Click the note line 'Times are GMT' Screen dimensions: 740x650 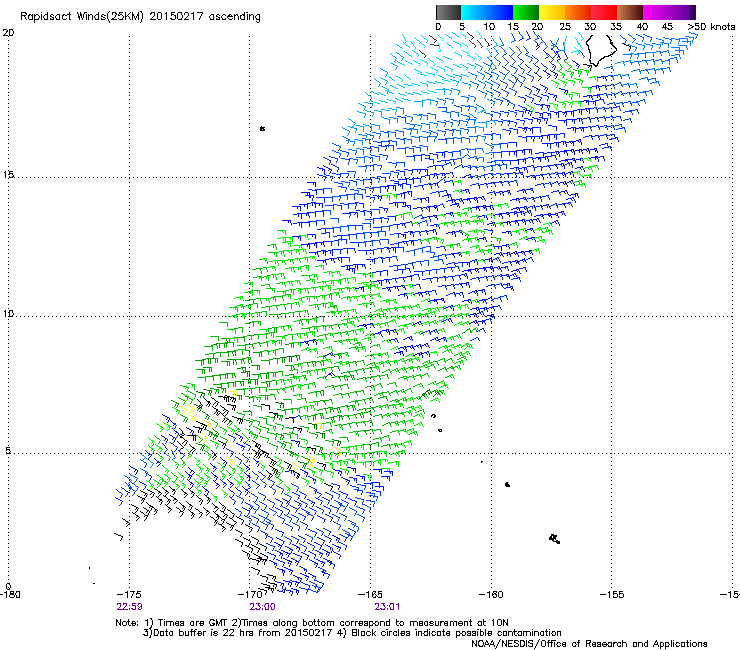pos(193,623)
